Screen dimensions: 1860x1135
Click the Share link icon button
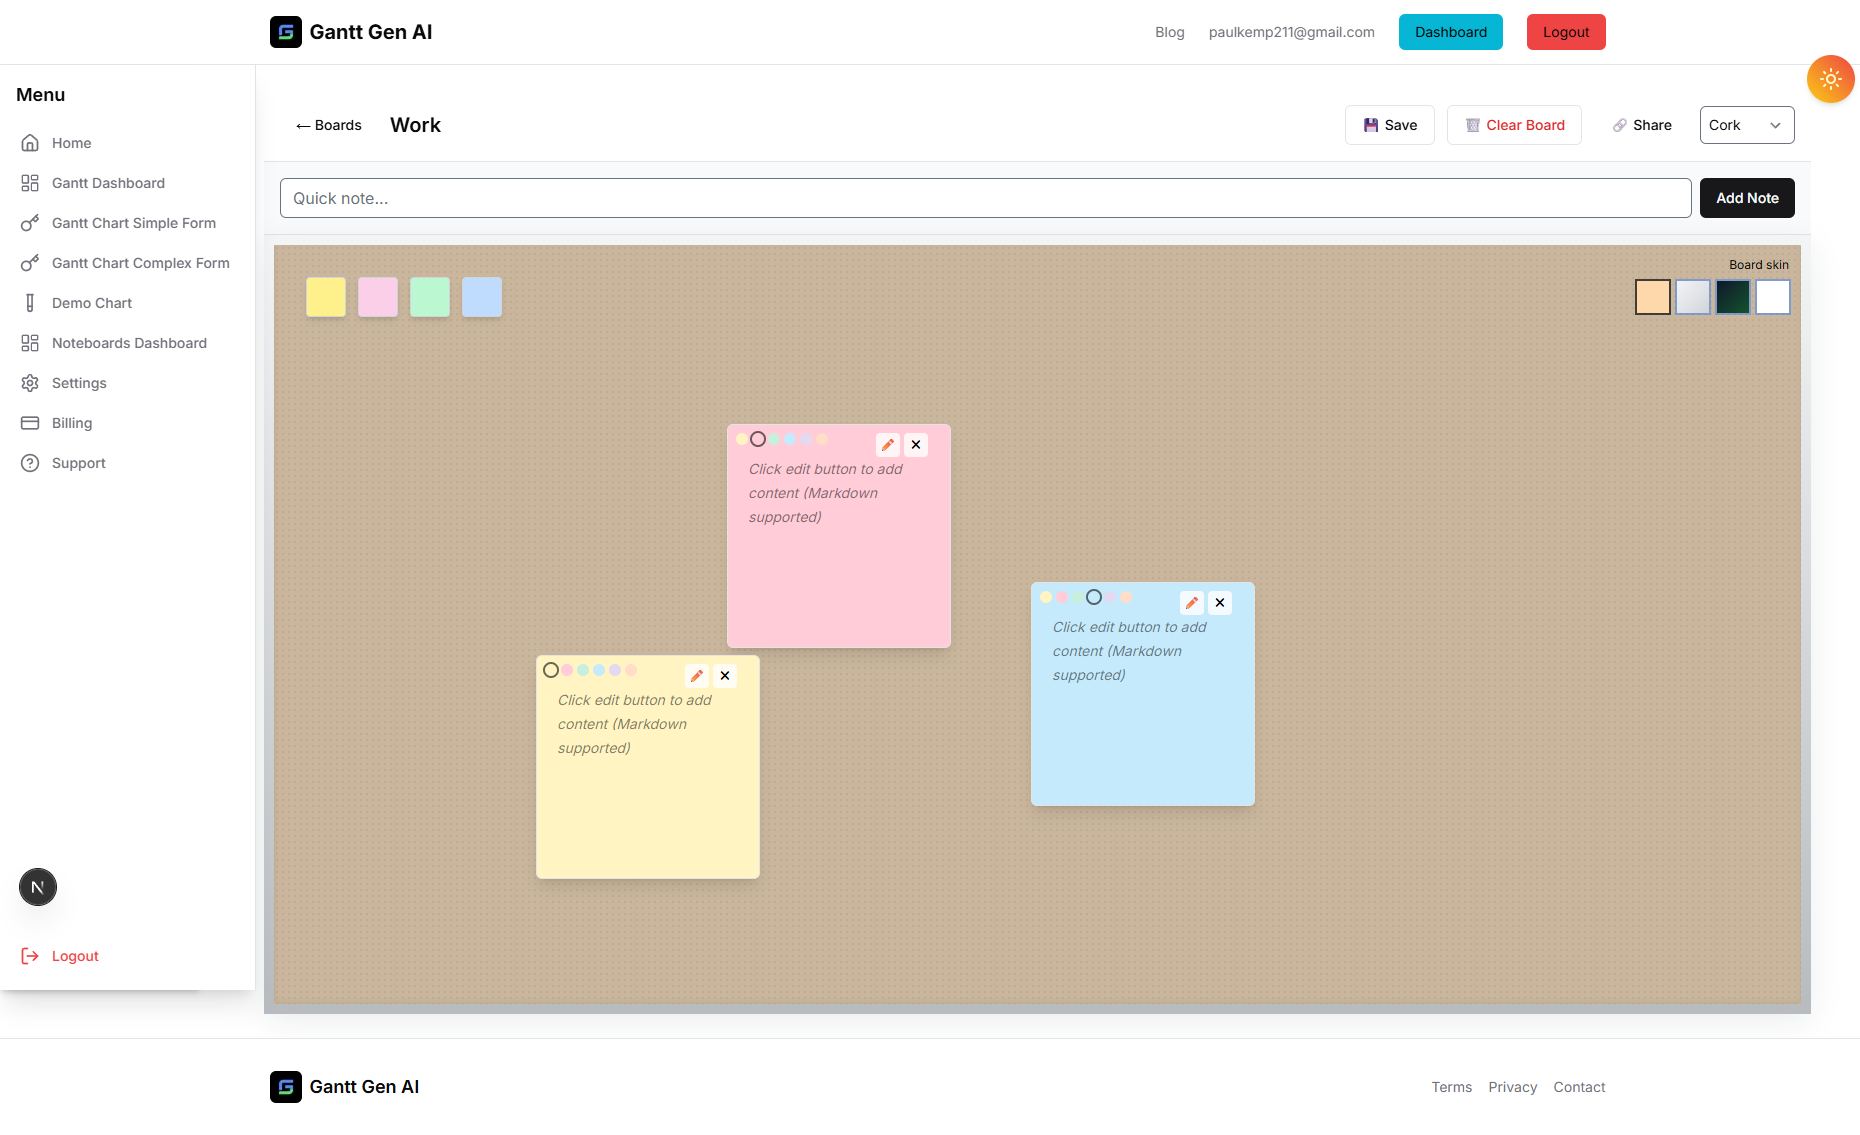[x=1641, y=125]
